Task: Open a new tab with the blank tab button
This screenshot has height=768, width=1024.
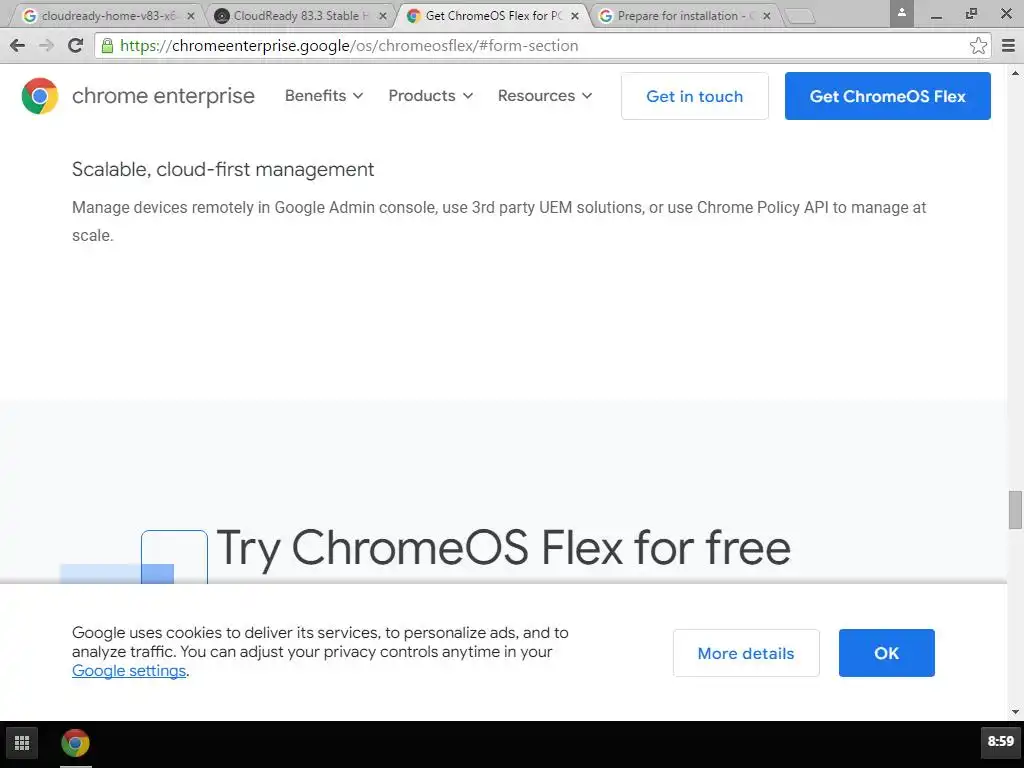Action: click(x=799, y=16)
